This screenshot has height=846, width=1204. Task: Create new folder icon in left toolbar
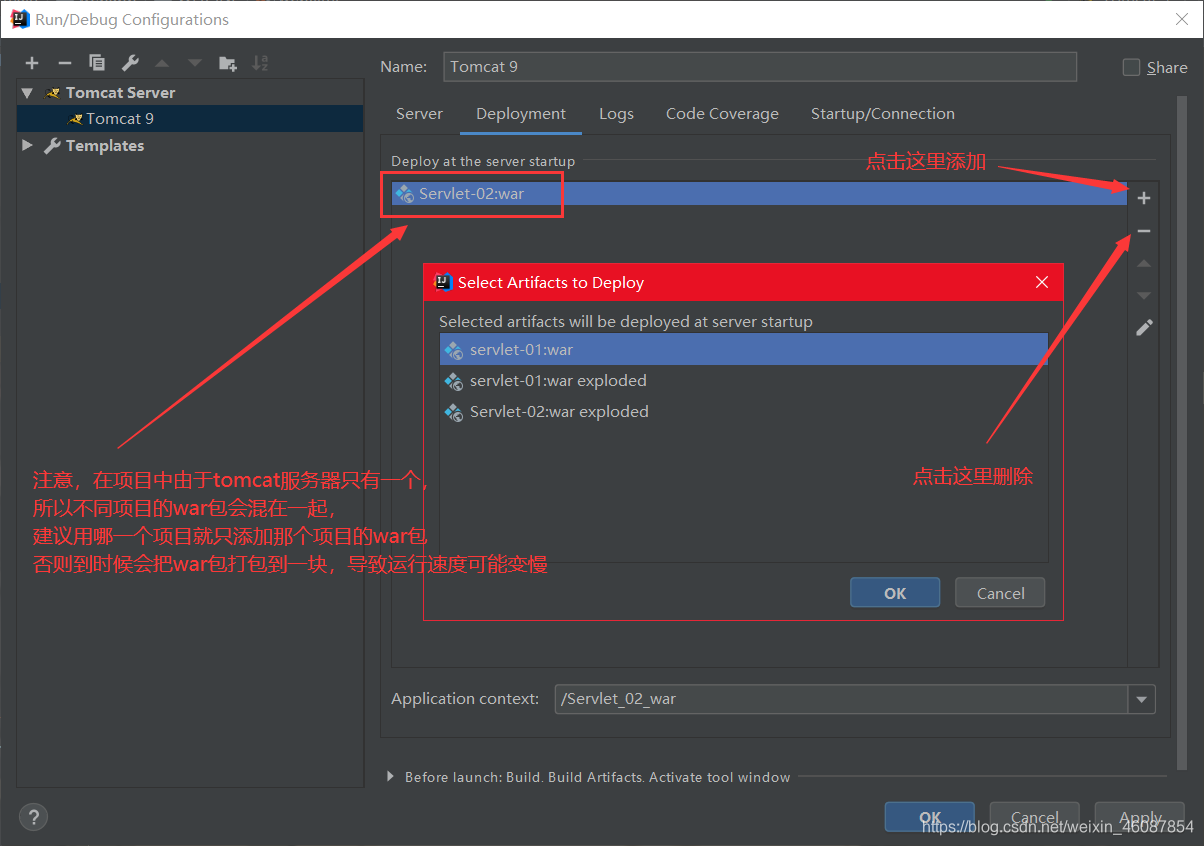click(228, 63)
